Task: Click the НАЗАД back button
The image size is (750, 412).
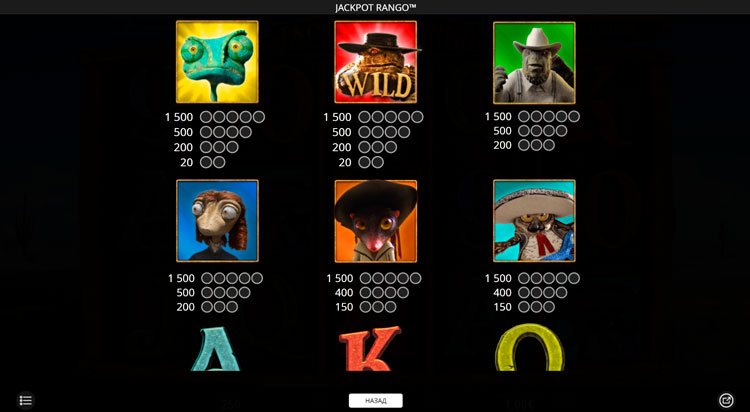Action: (x=375, y=401)
